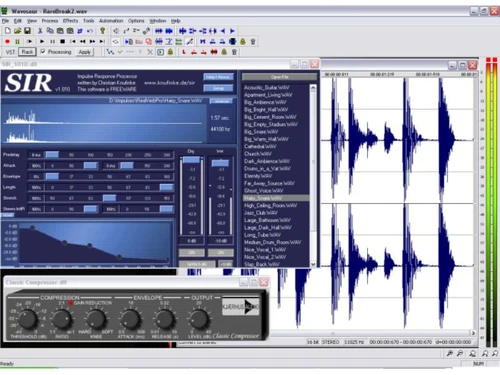Select Hairy_Snare.WAV highlighted entry
This screenshot has width=500, height=375.
(x=276, y=198)
